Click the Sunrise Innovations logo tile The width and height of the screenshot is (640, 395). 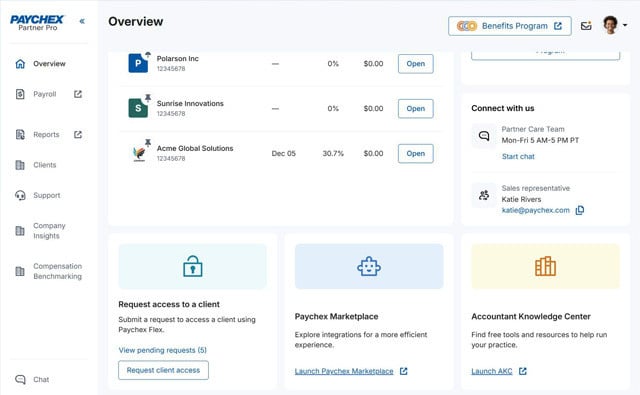(x=138, y=108)
